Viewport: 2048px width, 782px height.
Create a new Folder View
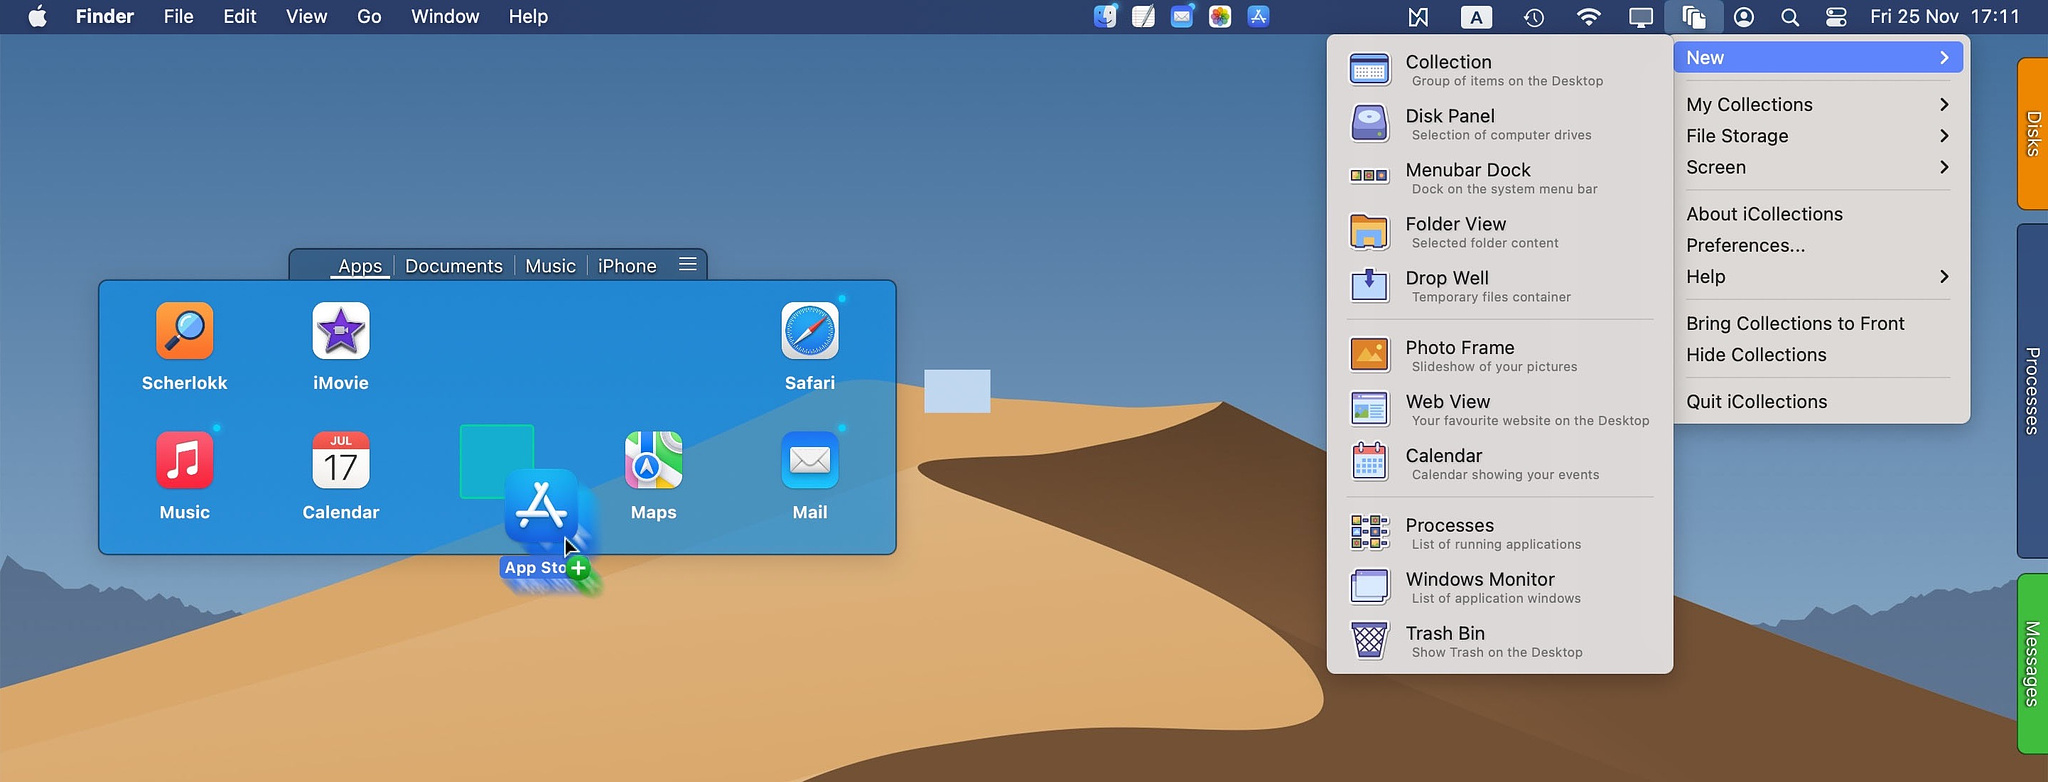[x=1500, y=232]
